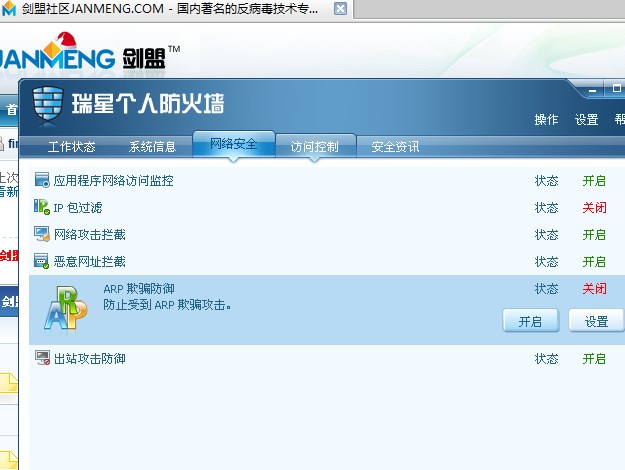Click 关闭 status of ARP 欺骗防御
The image size is (625, 470).
pyautogui.click(x=594, y=288)
